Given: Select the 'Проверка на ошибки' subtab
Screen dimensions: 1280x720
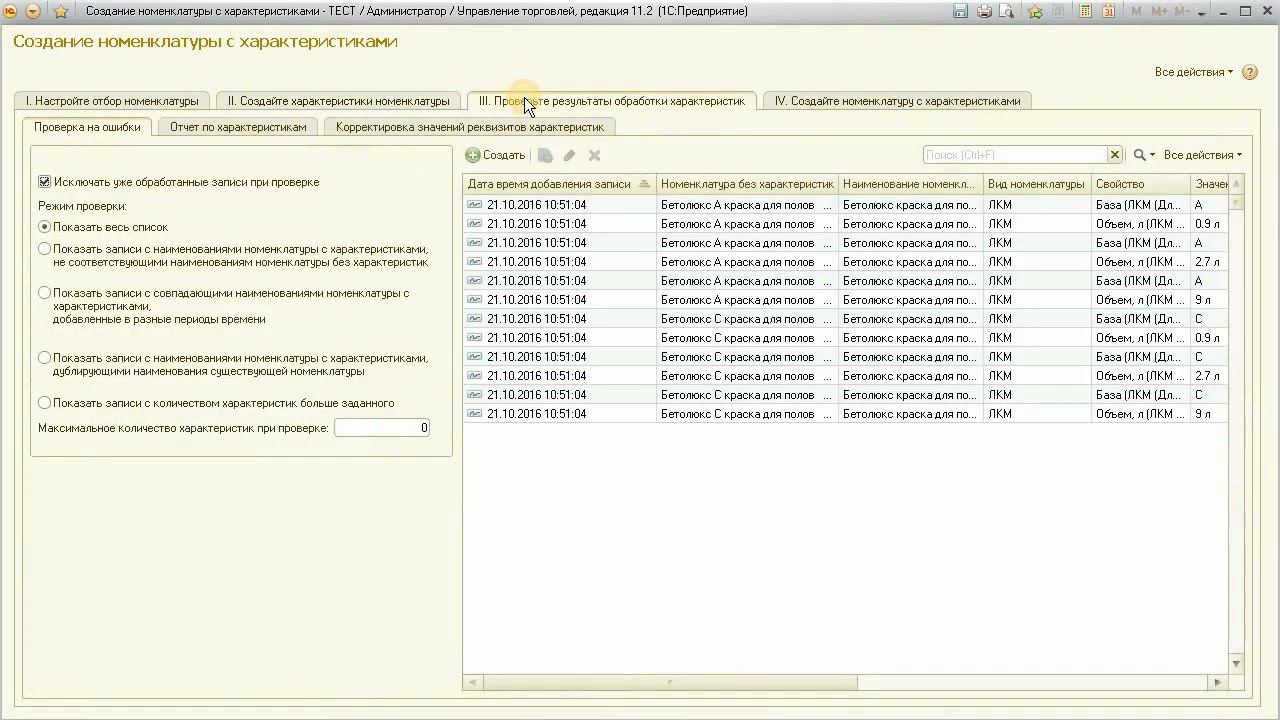Looking at the screenshot, I should [87, 127].
